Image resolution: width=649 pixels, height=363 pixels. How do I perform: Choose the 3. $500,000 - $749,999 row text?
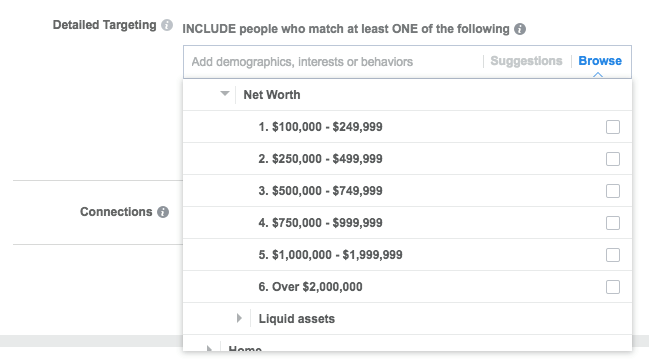coord(320,191)
